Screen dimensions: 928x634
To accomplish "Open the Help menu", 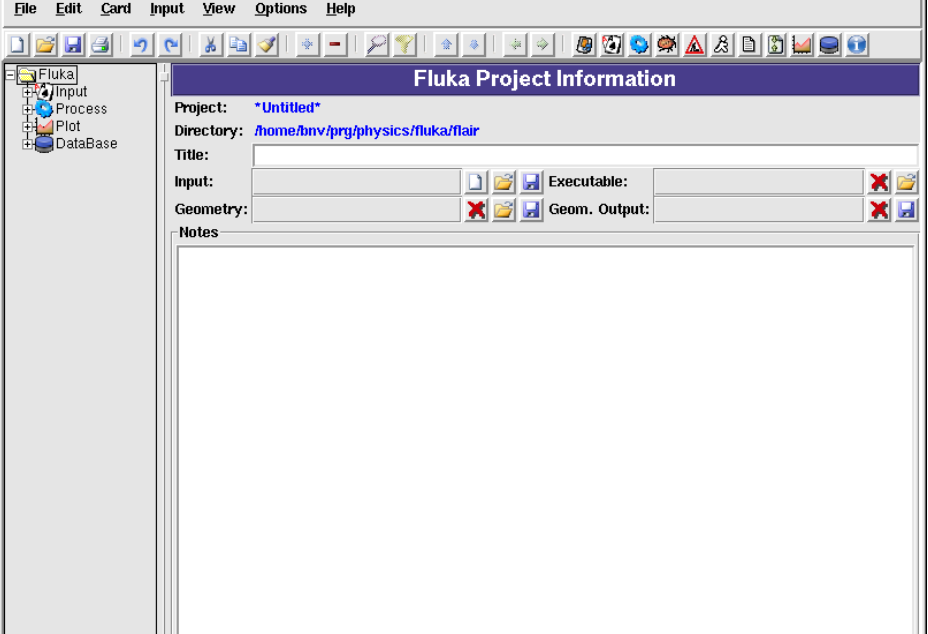I will click(340, 9).
